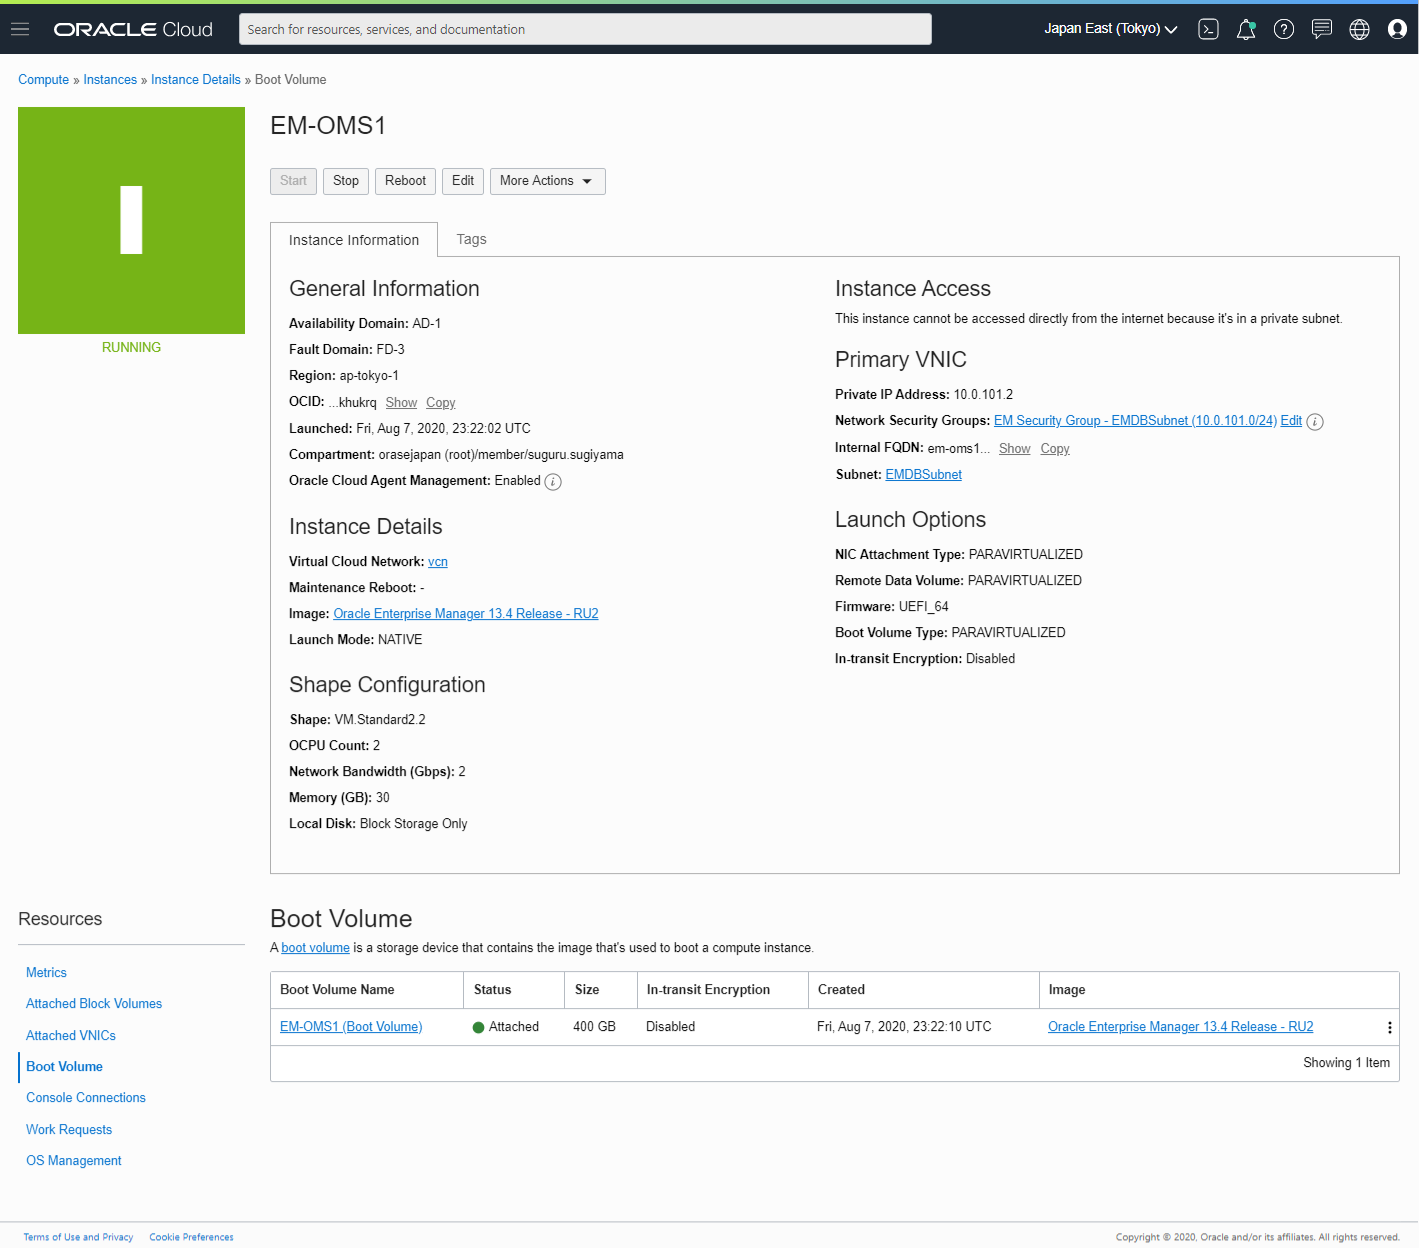Viewport: 1419px width, 1248px height.
Task: Switch to the Tags tab
Action: pos(471,239)
